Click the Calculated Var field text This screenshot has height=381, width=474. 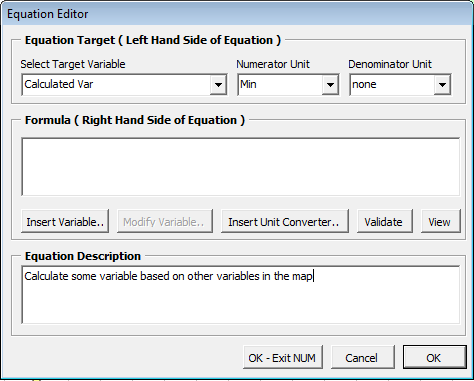(59, 84)
